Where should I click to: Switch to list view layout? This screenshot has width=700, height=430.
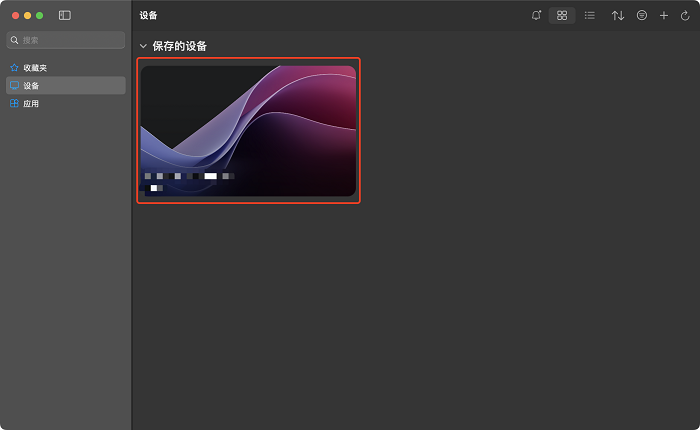(x=590, y=15)
